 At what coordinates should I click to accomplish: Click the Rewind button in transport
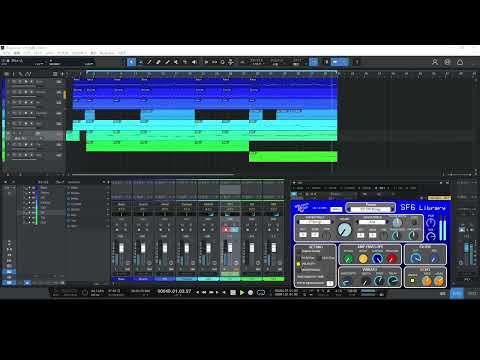(204, 293)
